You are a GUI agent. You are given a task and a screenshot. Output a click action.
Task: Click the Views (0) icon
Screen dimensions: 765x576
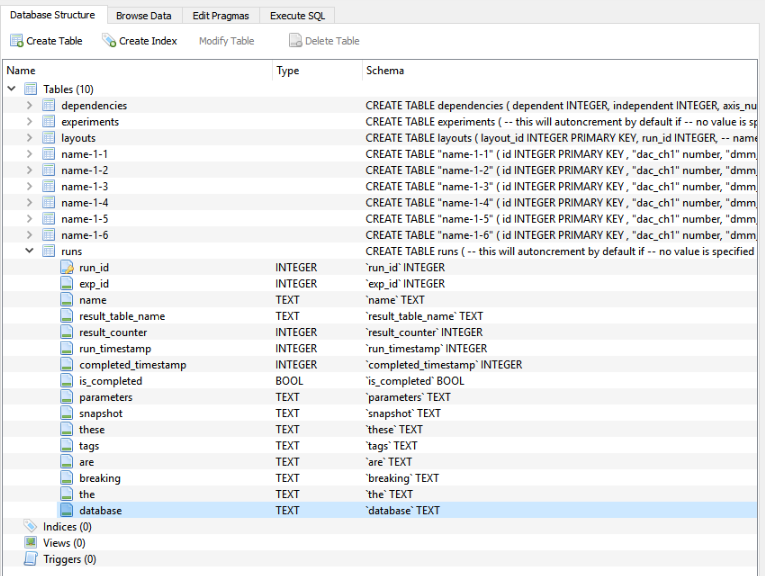30,543
